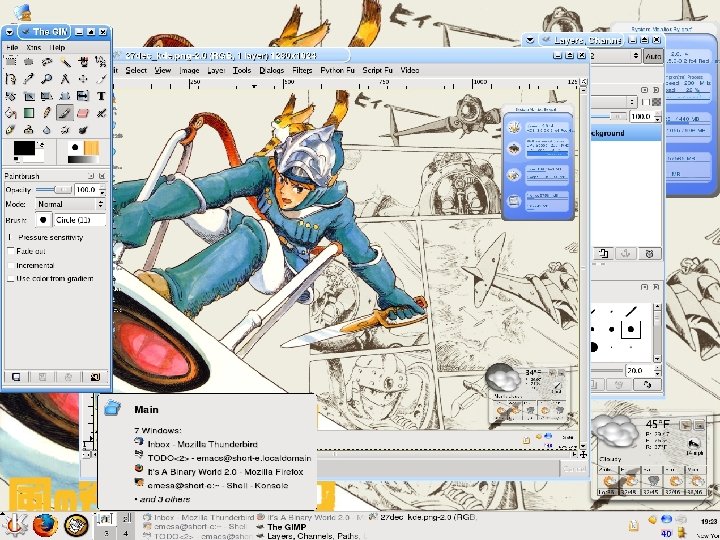This screenshot has height=540, width=720.
Task: Open the Tools menu in image window
Action: [242, 70]
